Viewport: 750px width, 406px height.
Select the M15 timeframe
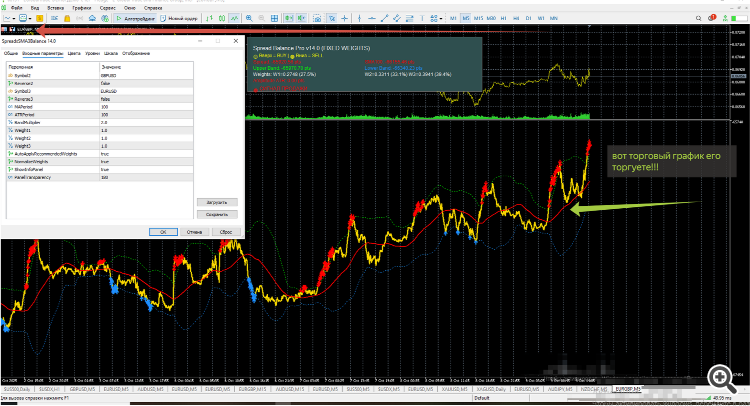click(x=478, y=18)
